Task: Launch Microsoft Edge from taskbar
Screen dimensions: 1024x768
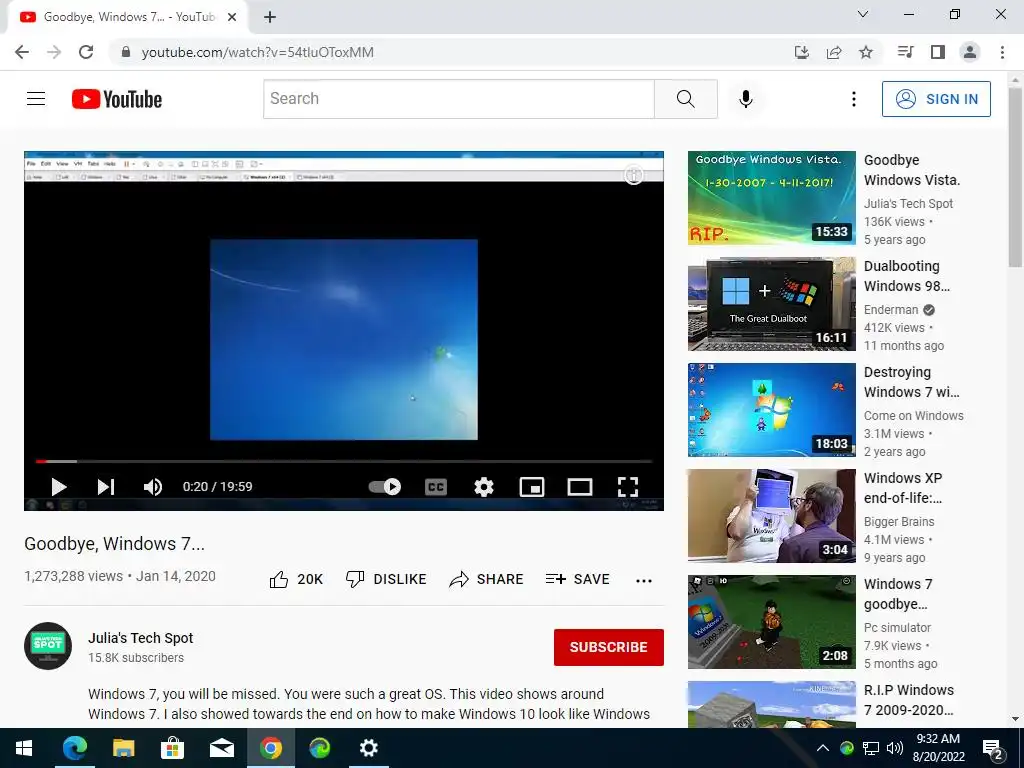Action: coord(74,748)
